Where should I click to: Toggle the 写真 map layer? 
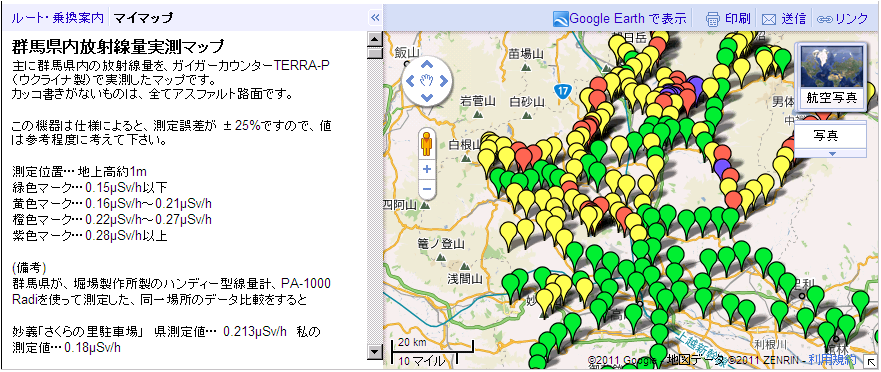[829, 135]
